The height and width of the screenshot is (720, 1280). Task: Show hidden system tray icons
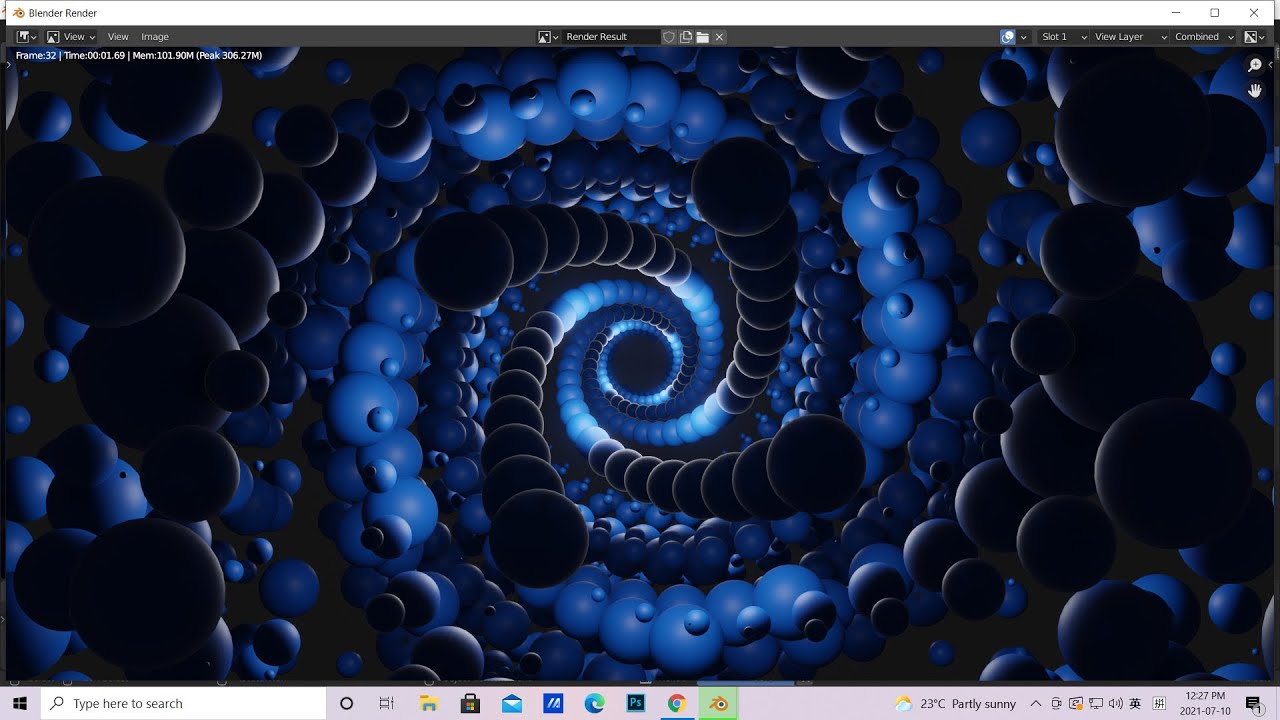tap(1035, 703)
